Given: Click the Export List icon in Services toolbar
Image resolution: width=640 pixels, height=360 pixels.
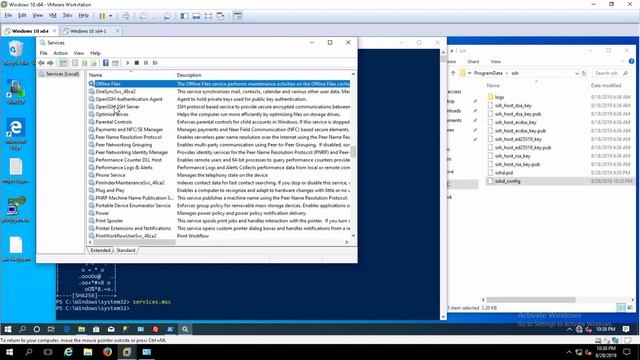Looking at the screenshot, I should pos(94,63).
